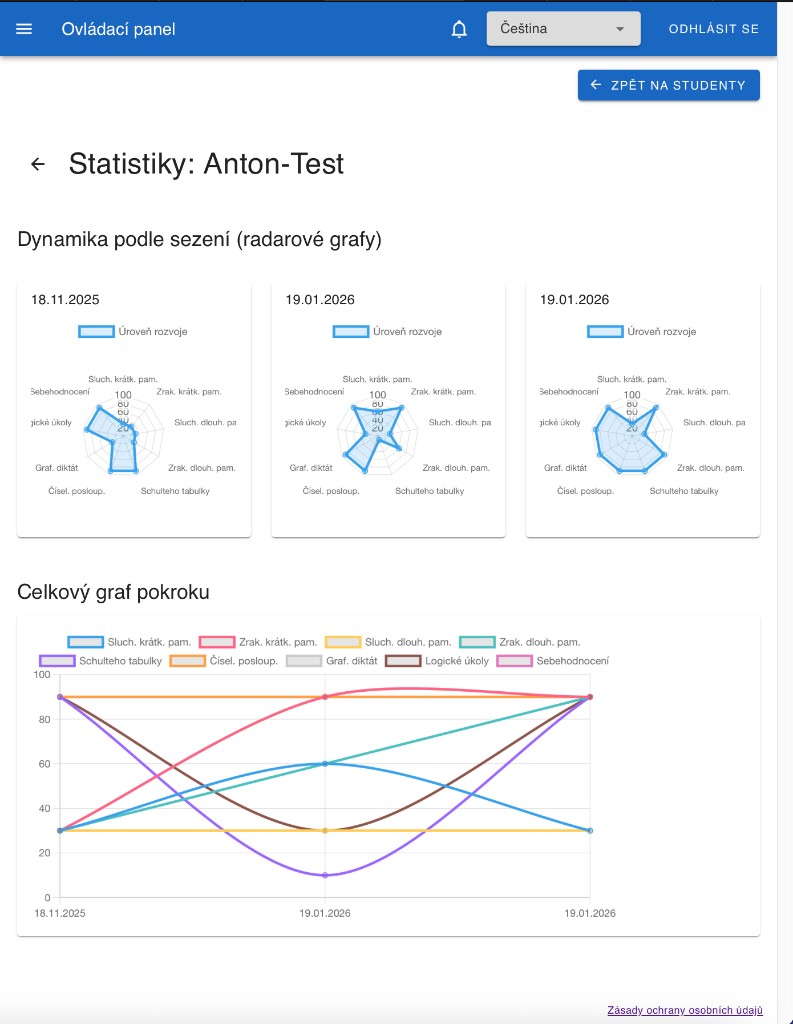793x1024 pixels.
Task: Toggle Úroveň rozvoje legend on the 18.11.2025 radar chart
Action: tap(134, 331)
